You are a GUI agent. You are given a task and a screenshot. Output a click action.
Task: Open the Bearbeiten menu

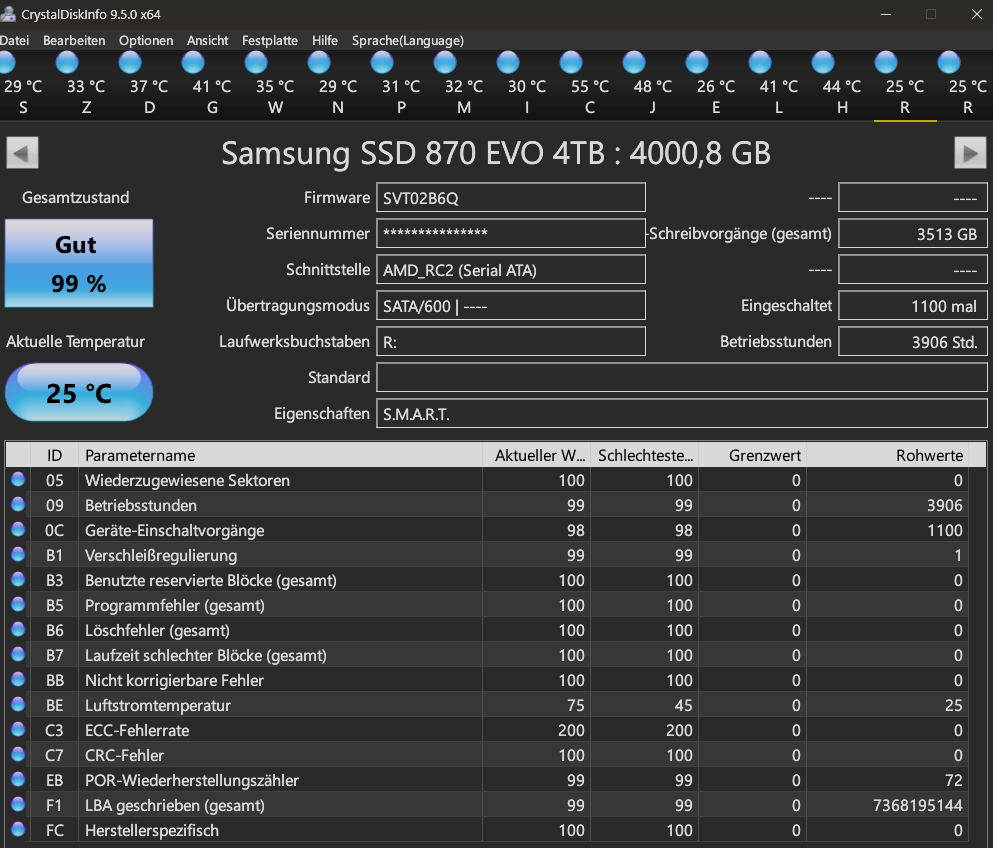tap(74, 41)
